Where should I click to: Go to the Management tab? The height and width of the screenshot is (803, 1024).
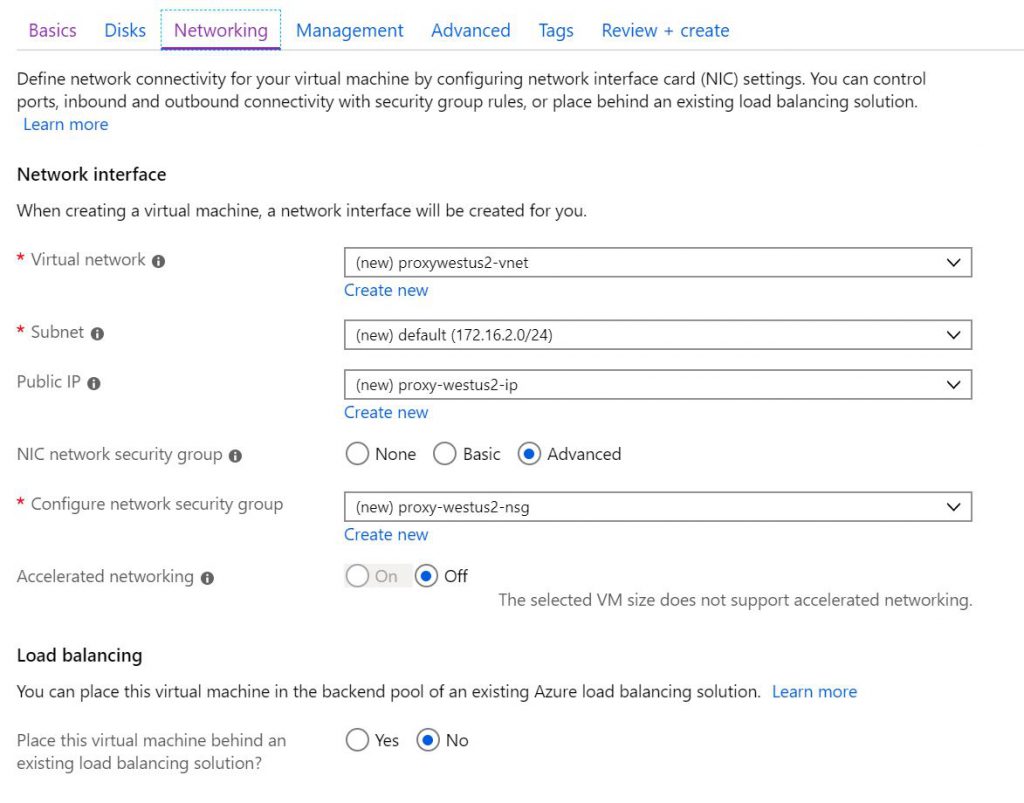coord(349,30)
